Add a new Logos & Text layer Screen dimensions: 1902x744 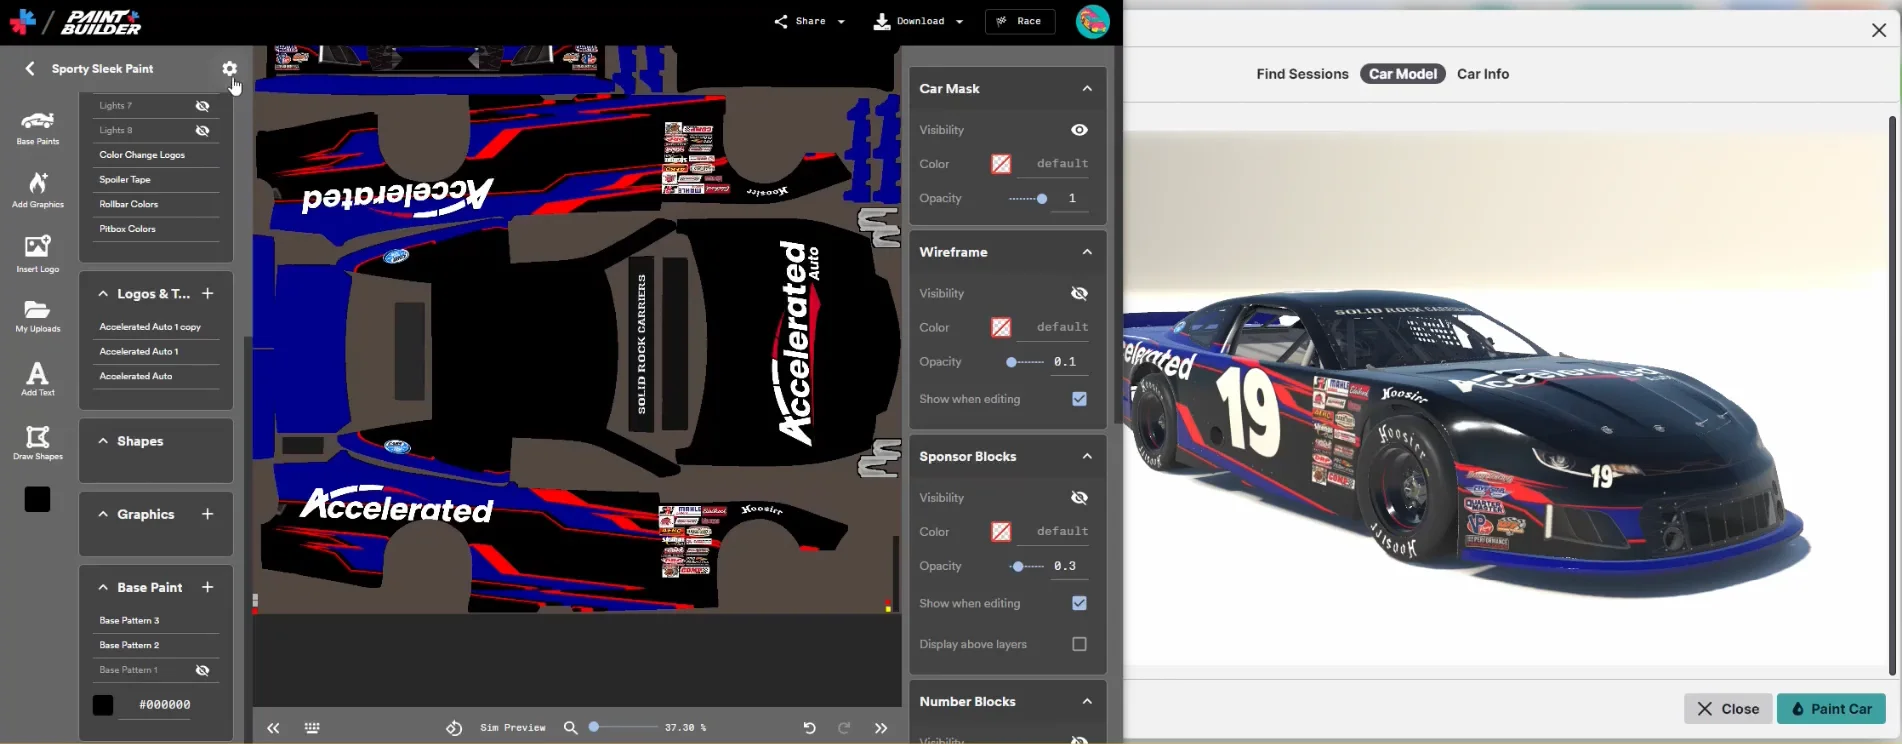(207, 293)
